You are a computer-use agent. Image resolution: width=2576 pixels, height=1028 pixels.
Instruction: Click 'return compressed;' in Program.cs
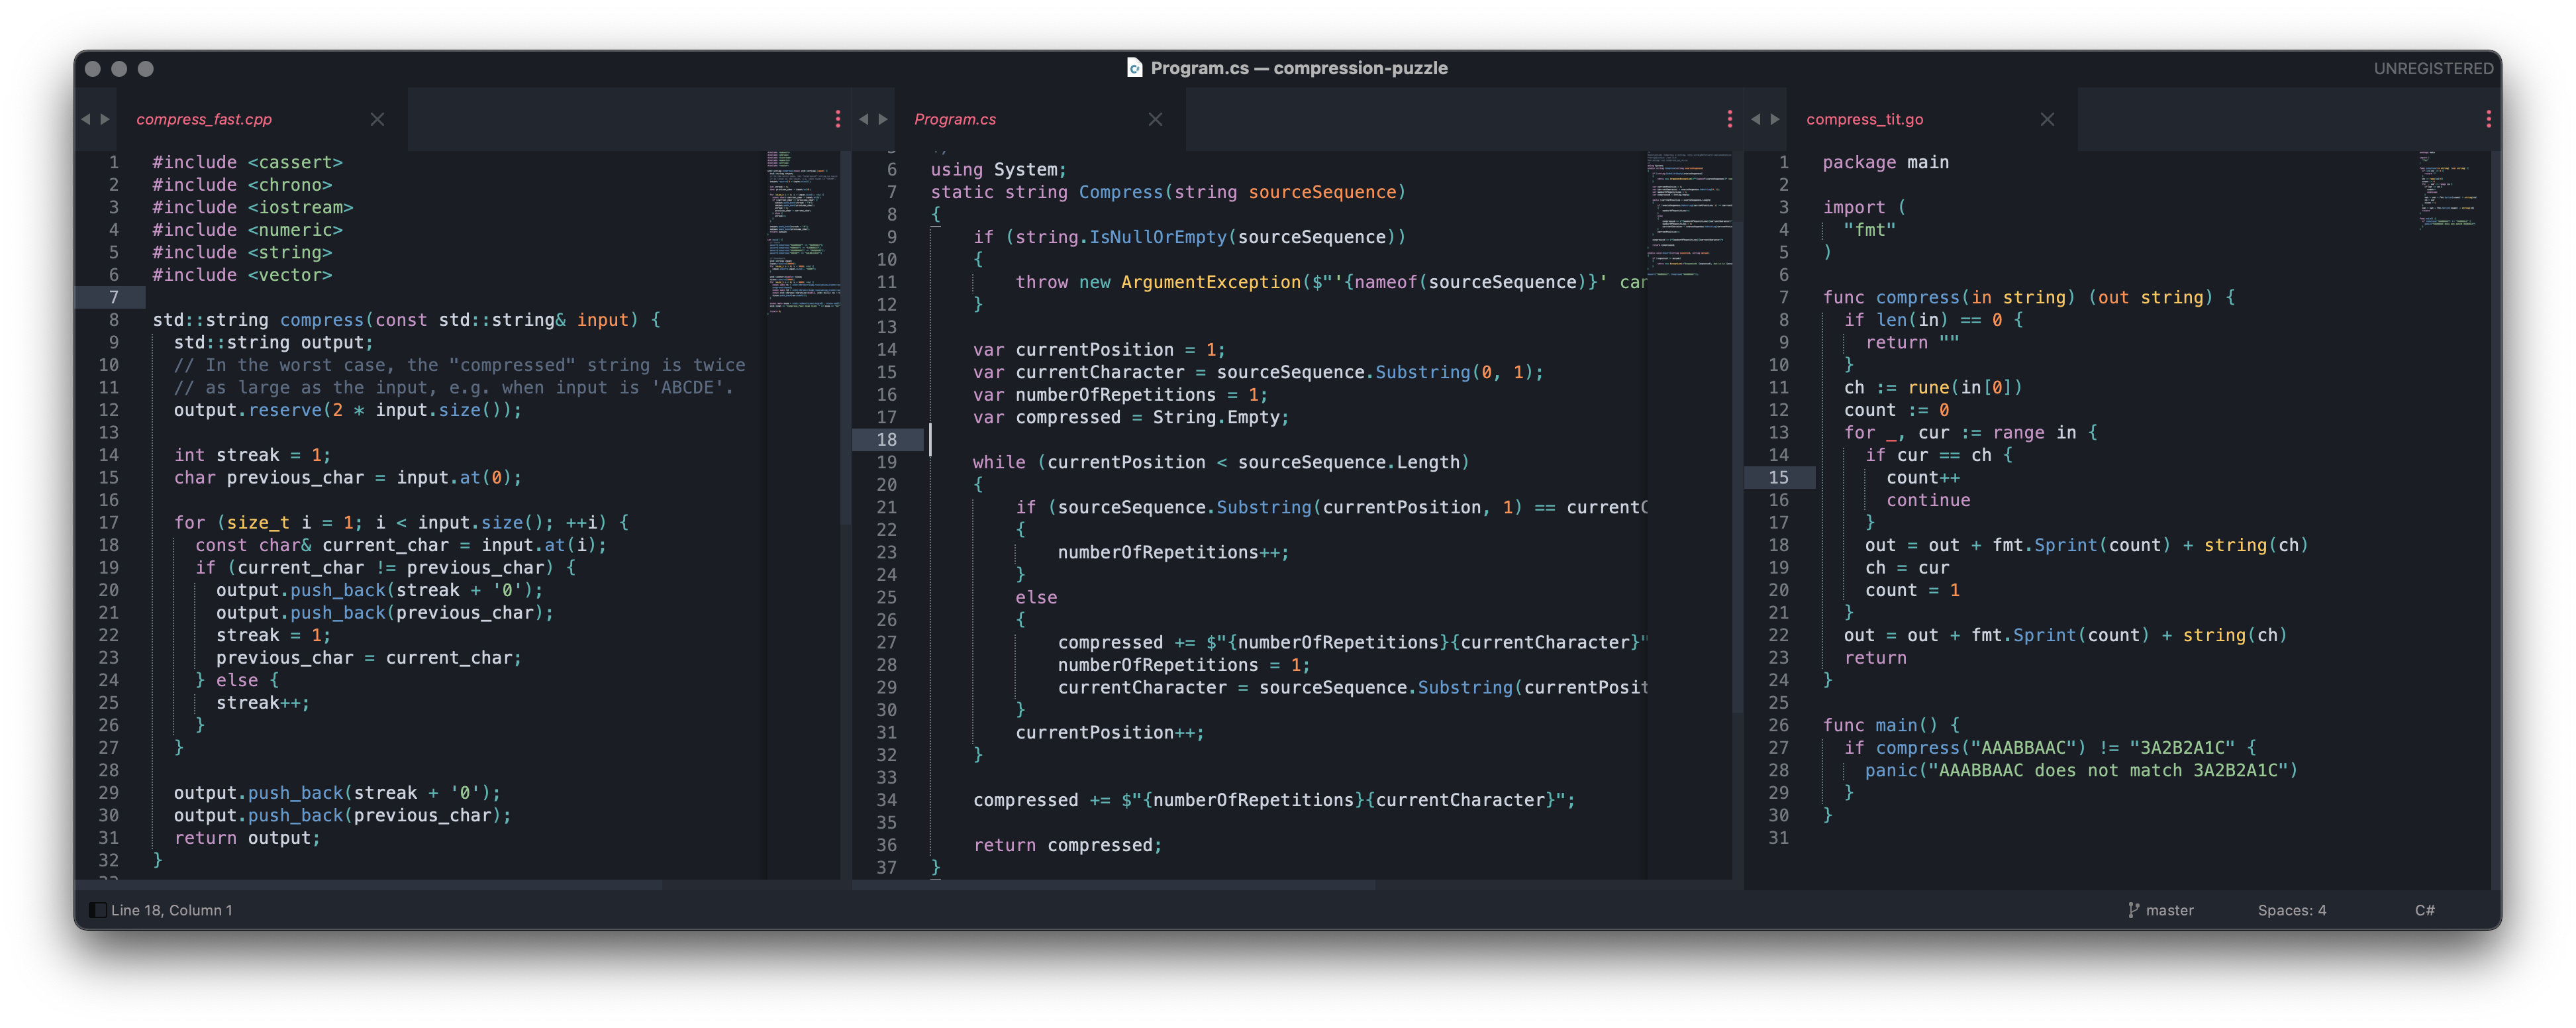(x=1067, y=845)
